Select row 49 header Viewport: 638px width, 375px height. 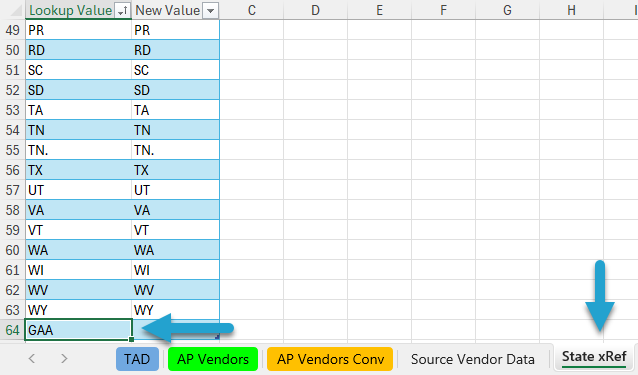[13, 30]
